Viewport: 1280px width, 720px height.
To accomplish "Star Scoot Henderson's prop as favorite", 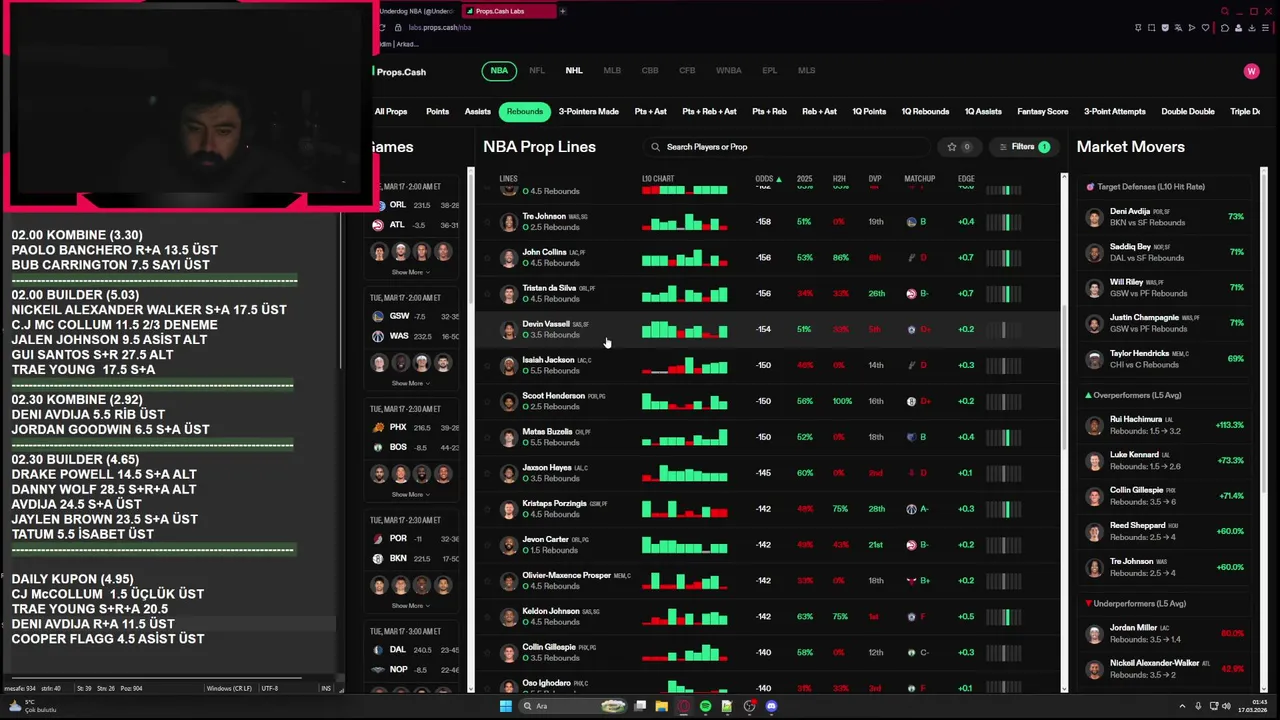I will coord(488,402).
